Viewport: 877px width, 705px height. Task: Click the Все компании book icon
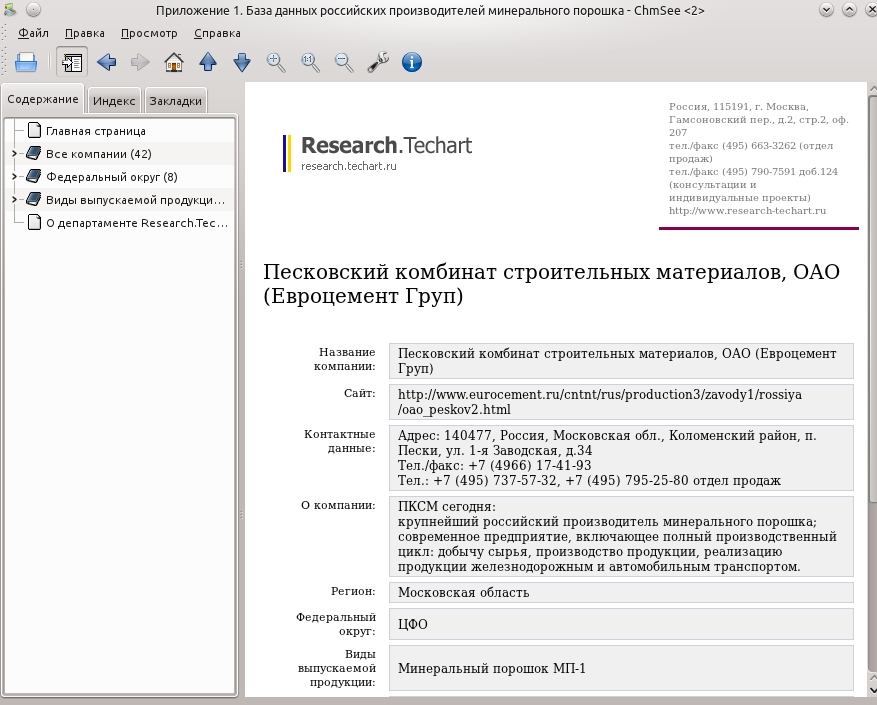click(x=34, y=153)
